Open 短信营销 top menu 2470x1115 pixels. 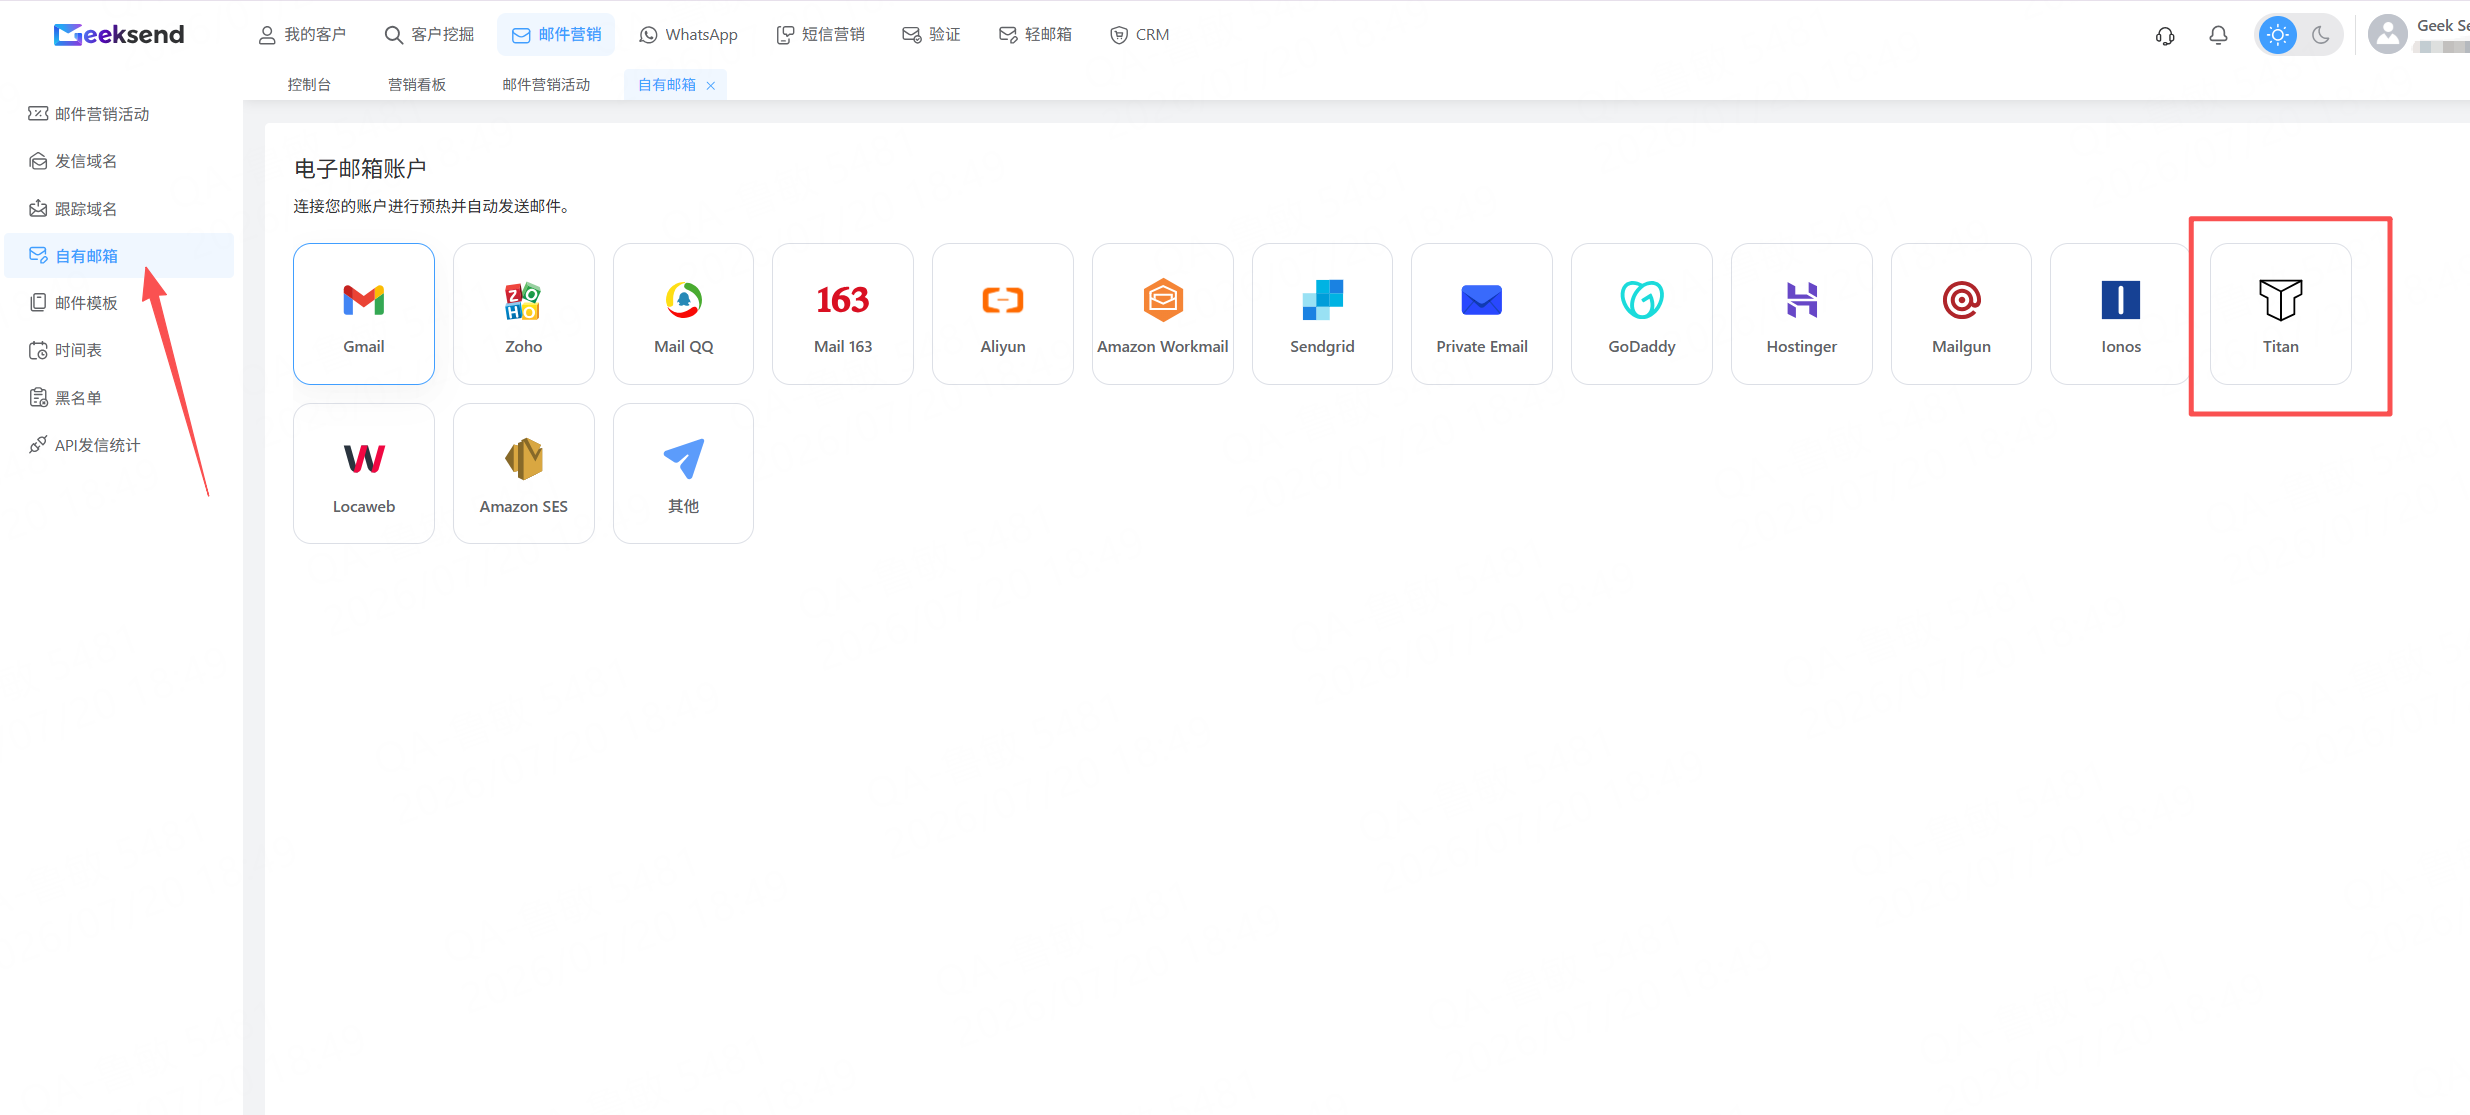821,35
